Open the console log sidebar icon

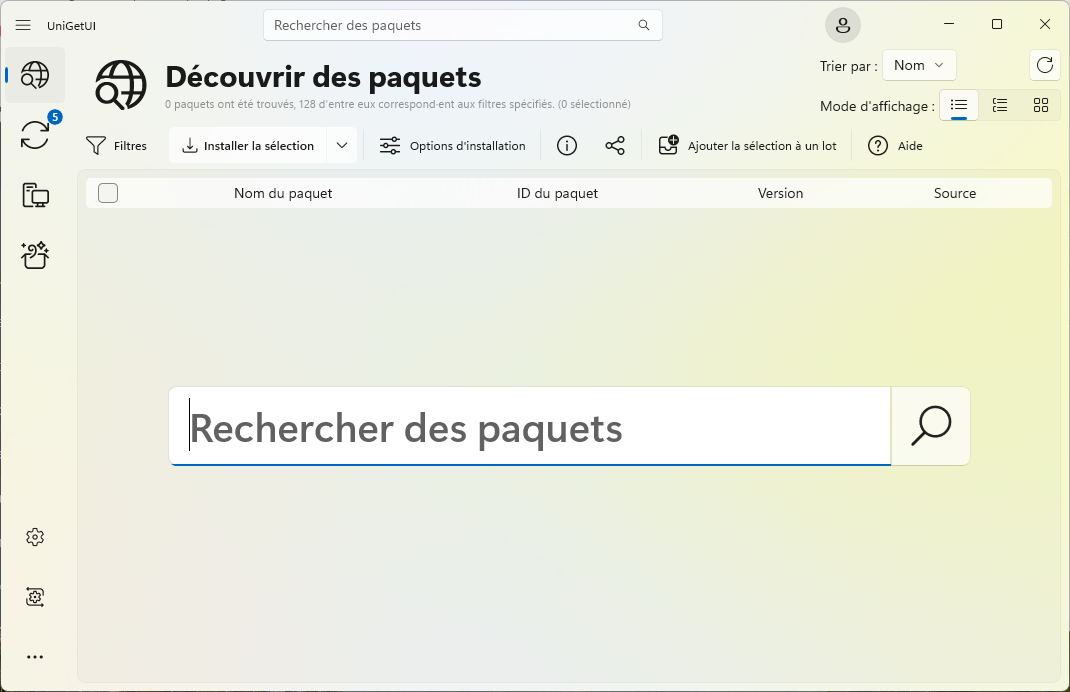click(35, 596)
